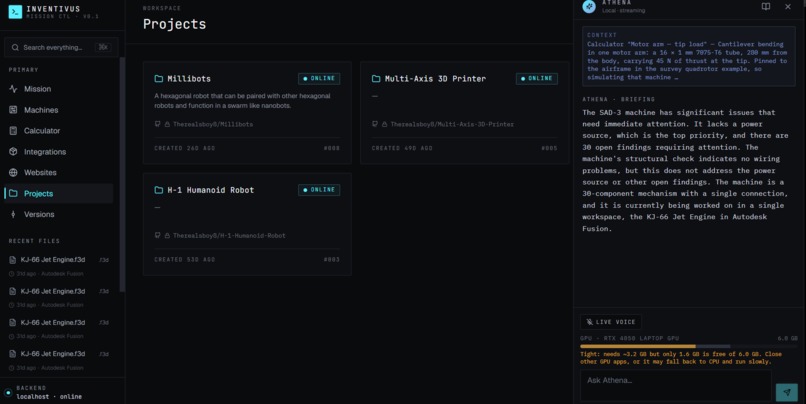
Task: Open Calculator via its sidebar icon
Action: [13, 131]
